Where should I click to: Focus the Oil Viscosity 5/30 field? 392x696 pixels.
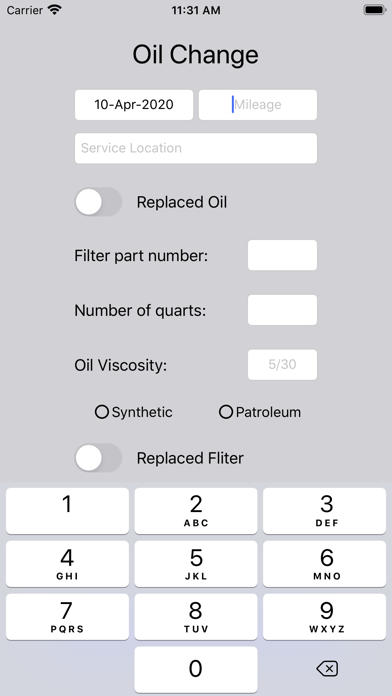[282, 365]
